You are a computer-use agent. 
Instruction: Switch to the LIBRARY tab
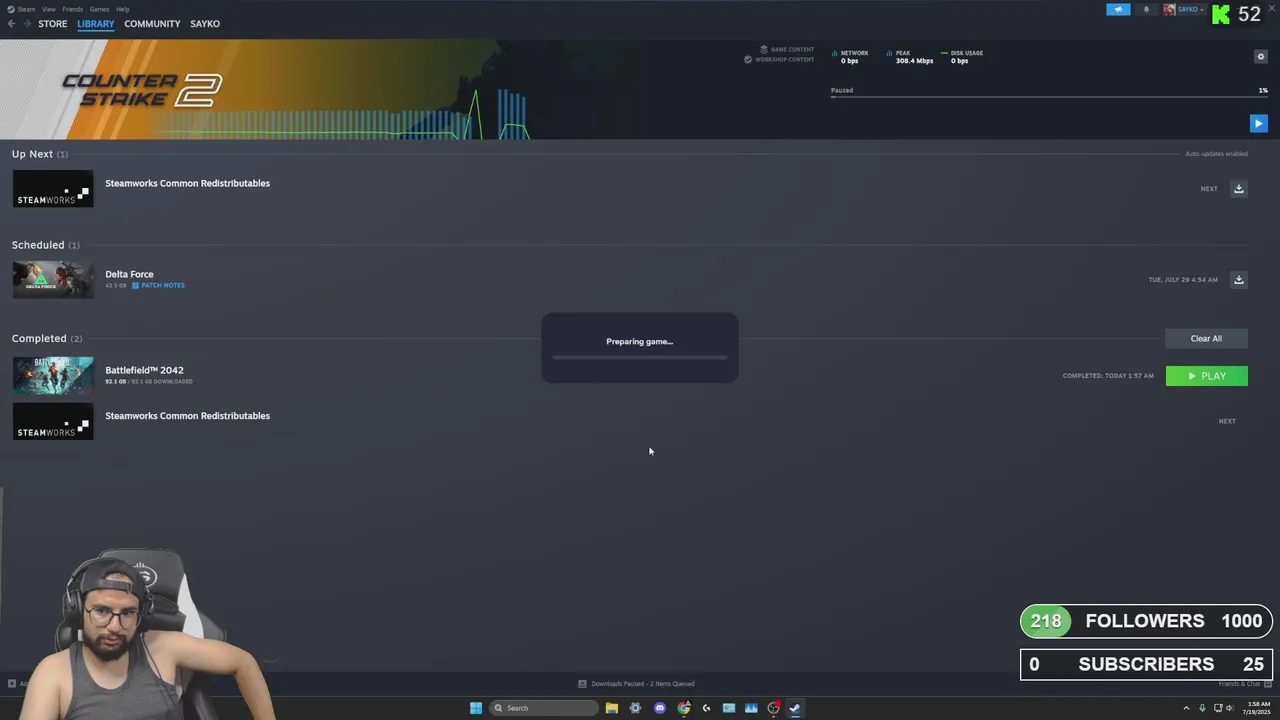coord(96,24)
